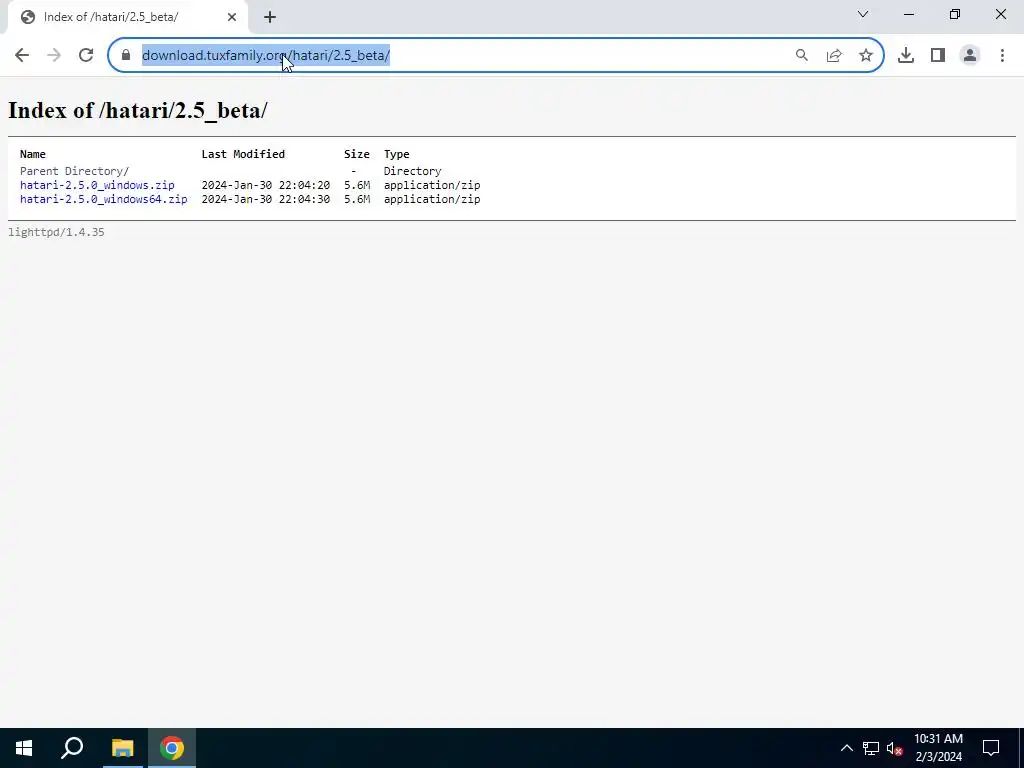Click the Chrome taskbar icon

point(172,748)
